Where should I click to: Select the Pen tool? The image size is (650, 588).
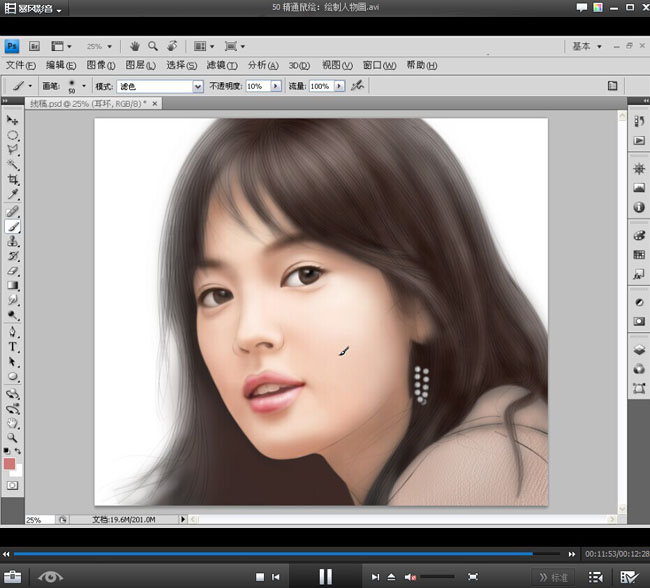pos(12,332)
